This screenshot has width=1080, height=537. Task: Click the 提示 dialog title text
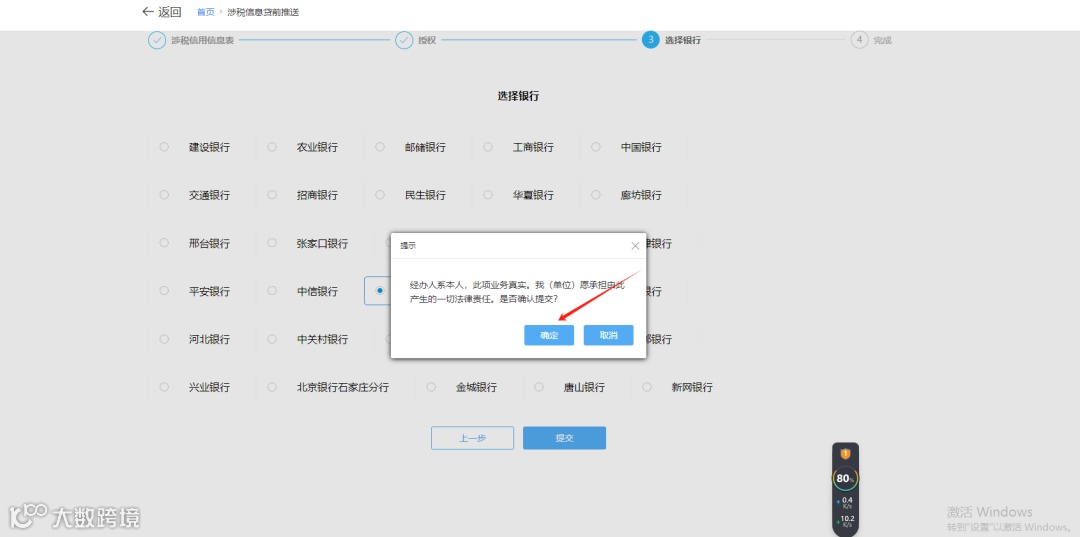click(408, 246)
